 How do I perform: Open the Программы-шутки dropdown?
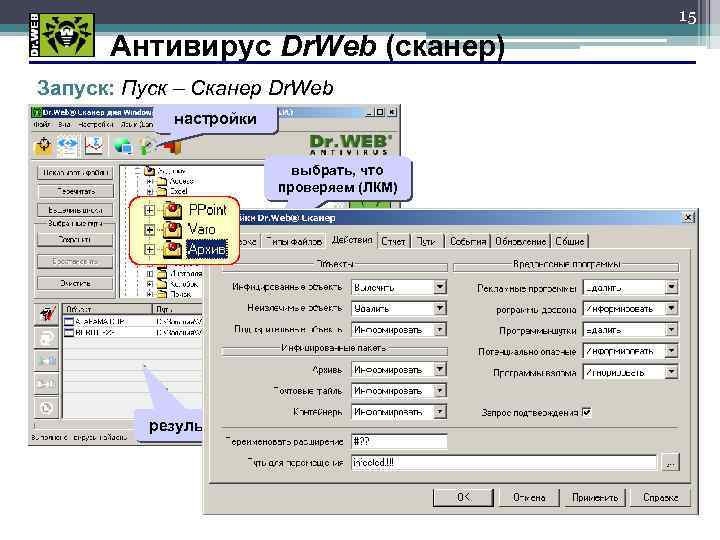tap(671, 329)
